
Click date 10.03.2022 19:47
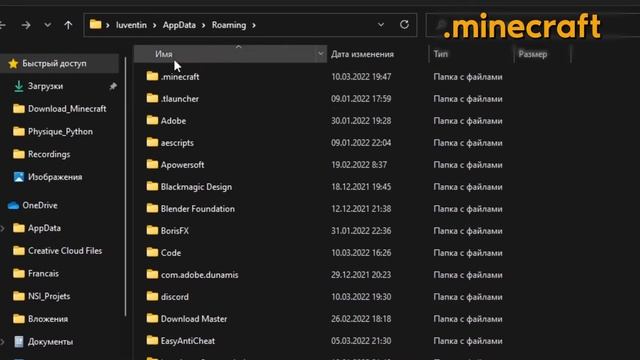click(x=361, y=77)
